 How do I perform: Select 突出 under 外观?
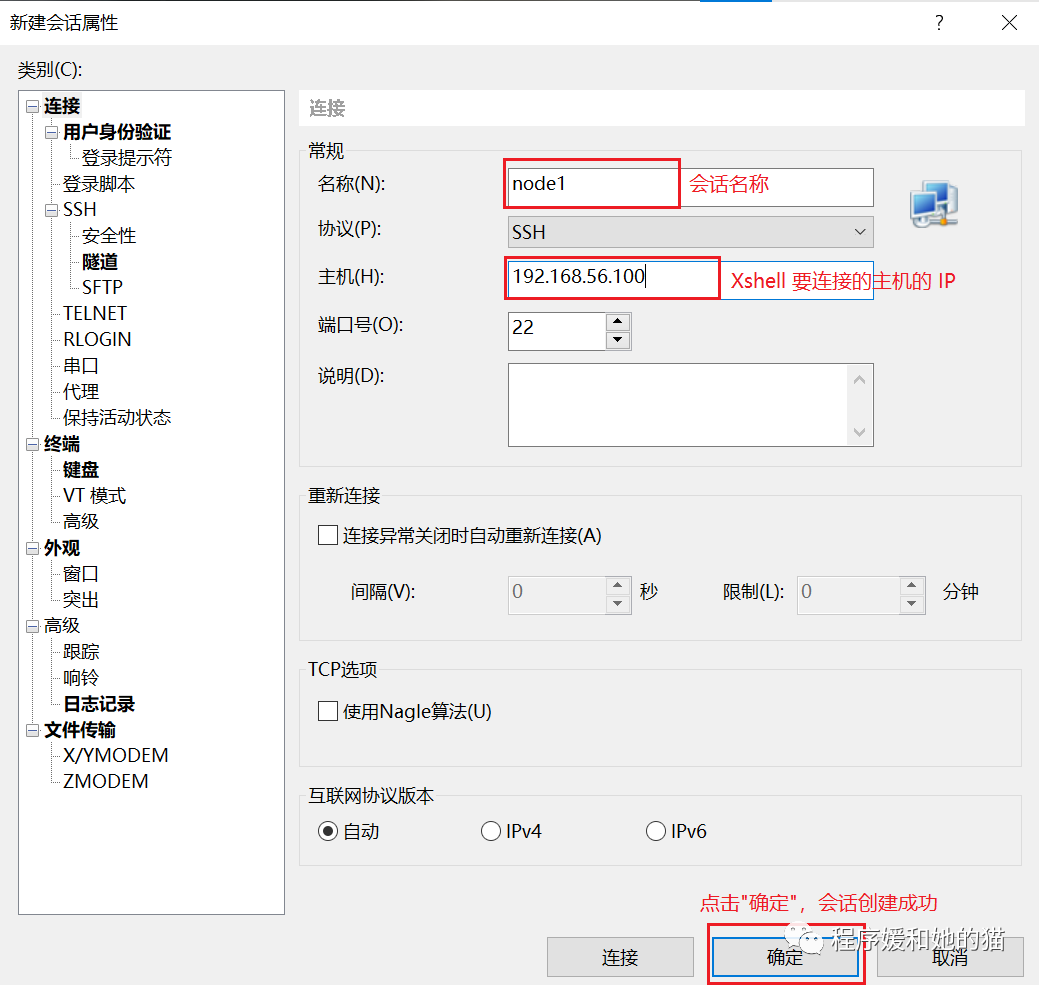tap(81, 599)
